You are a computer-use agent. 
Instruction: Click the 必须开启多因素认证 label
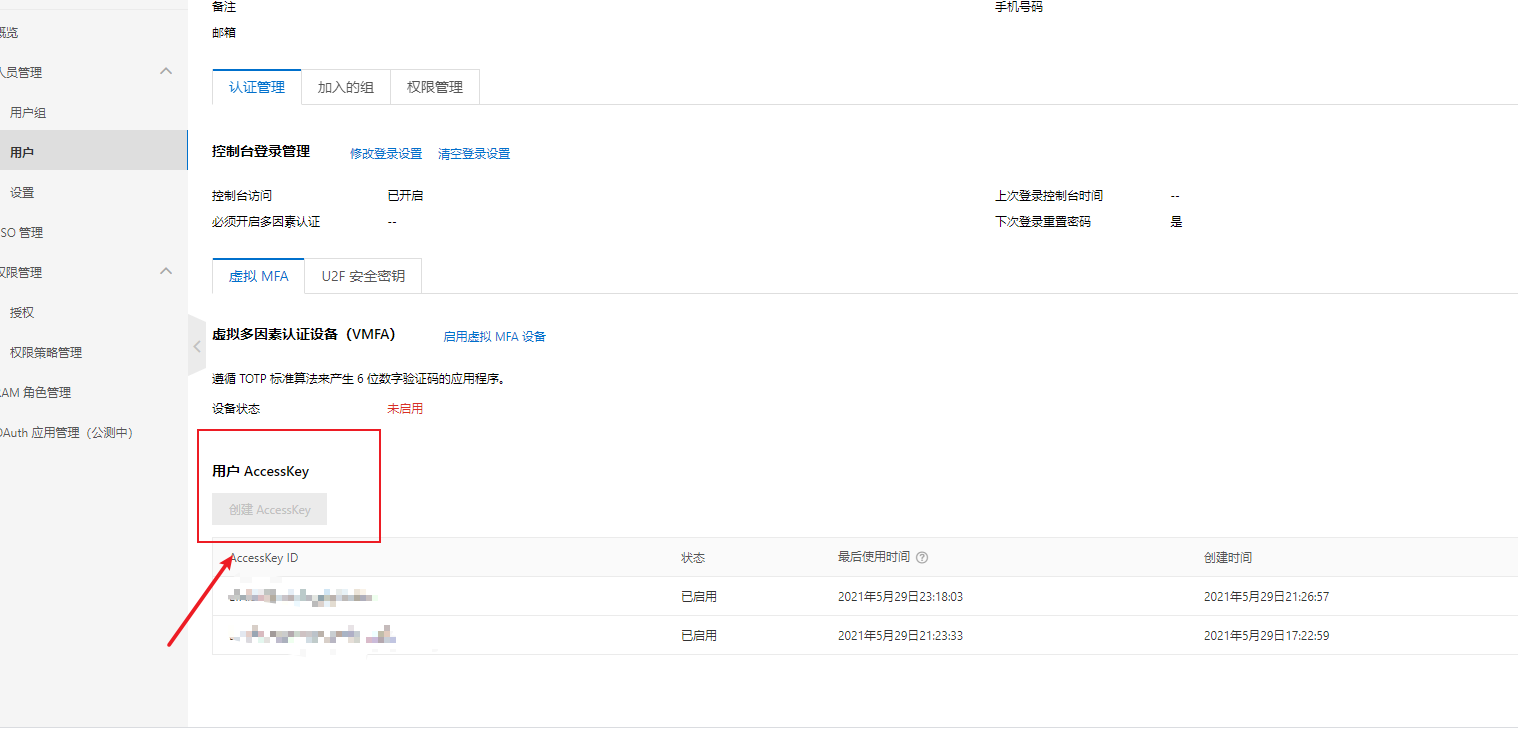266,222
